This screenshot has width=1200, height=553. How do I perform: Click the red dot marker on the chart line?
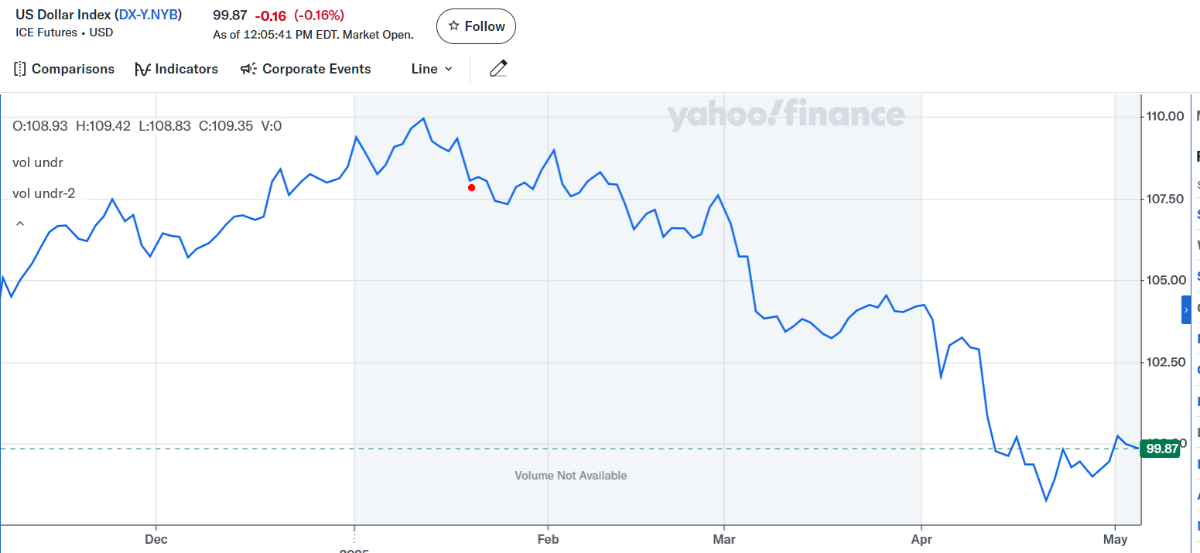[x=472, y=186]
